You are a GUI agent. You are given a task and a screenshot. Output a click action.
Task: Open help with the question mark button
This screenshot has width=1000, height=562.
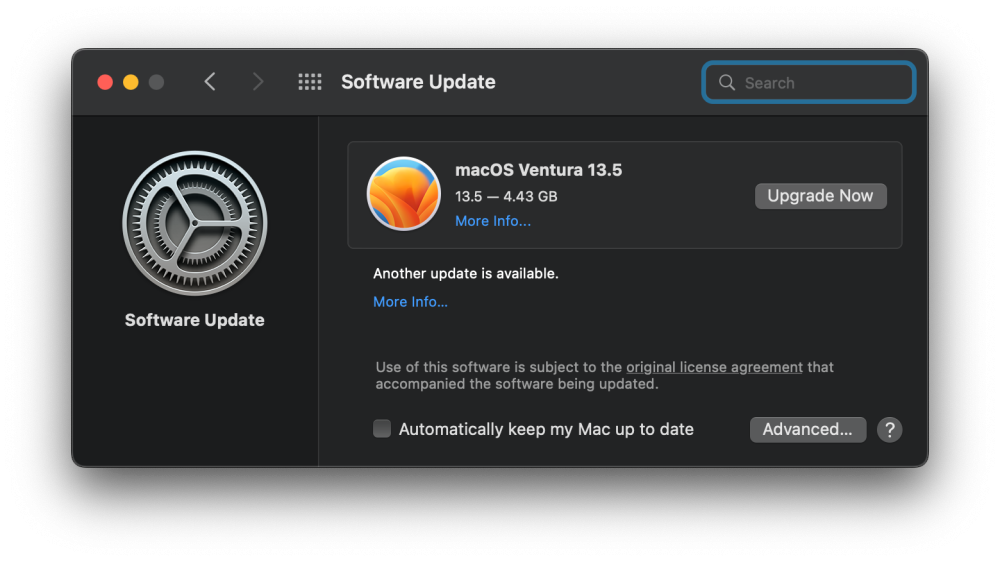coord(890,429)
